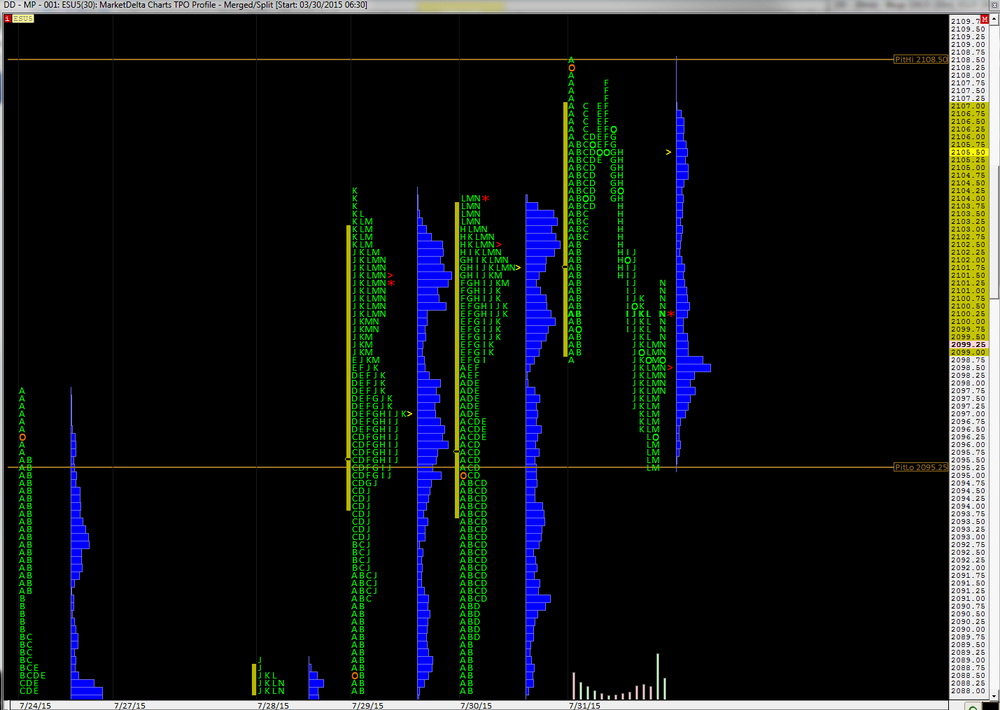The width and height of the screenshot is (1000, 710).
Task: Click the 7/29/15 date label
Action: point(367,706)
